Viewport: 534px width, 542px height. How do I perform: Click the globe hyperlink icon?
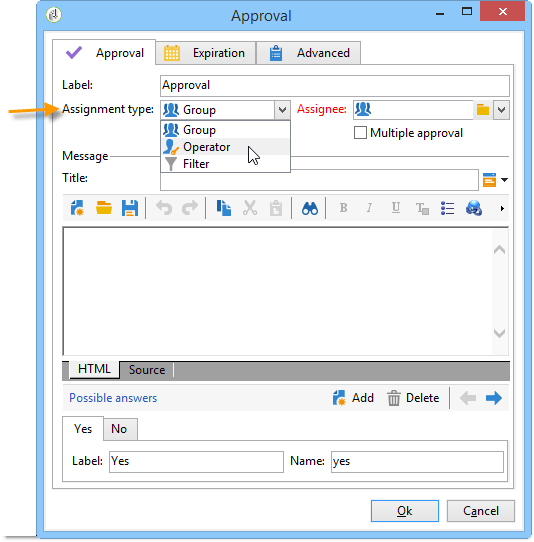[x=474, y=208]
